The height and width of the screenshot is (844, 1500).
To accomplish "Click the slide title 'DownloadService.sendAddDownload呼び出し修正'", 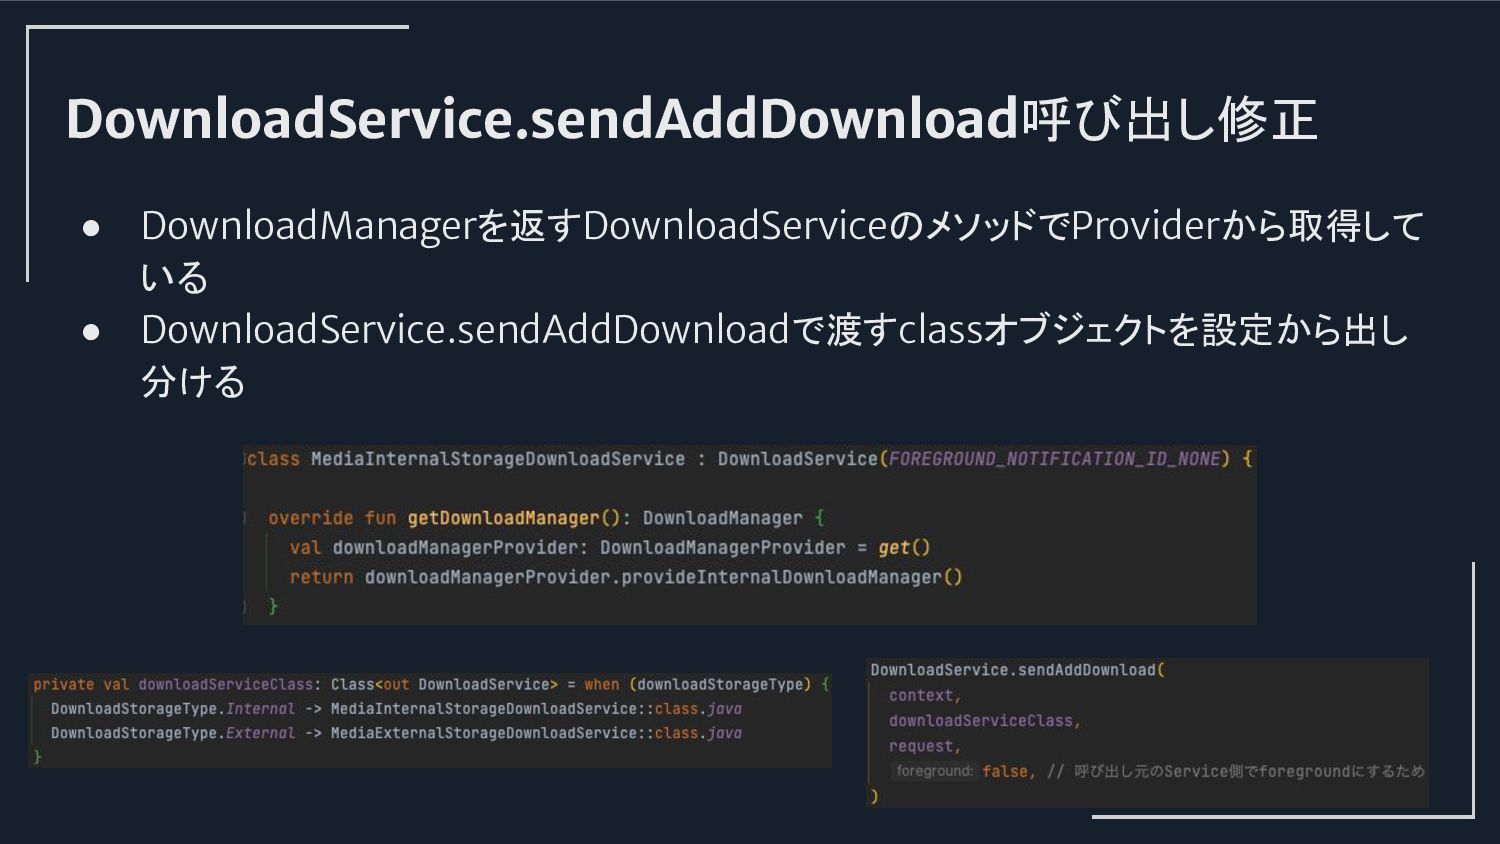I will [691, 119].
